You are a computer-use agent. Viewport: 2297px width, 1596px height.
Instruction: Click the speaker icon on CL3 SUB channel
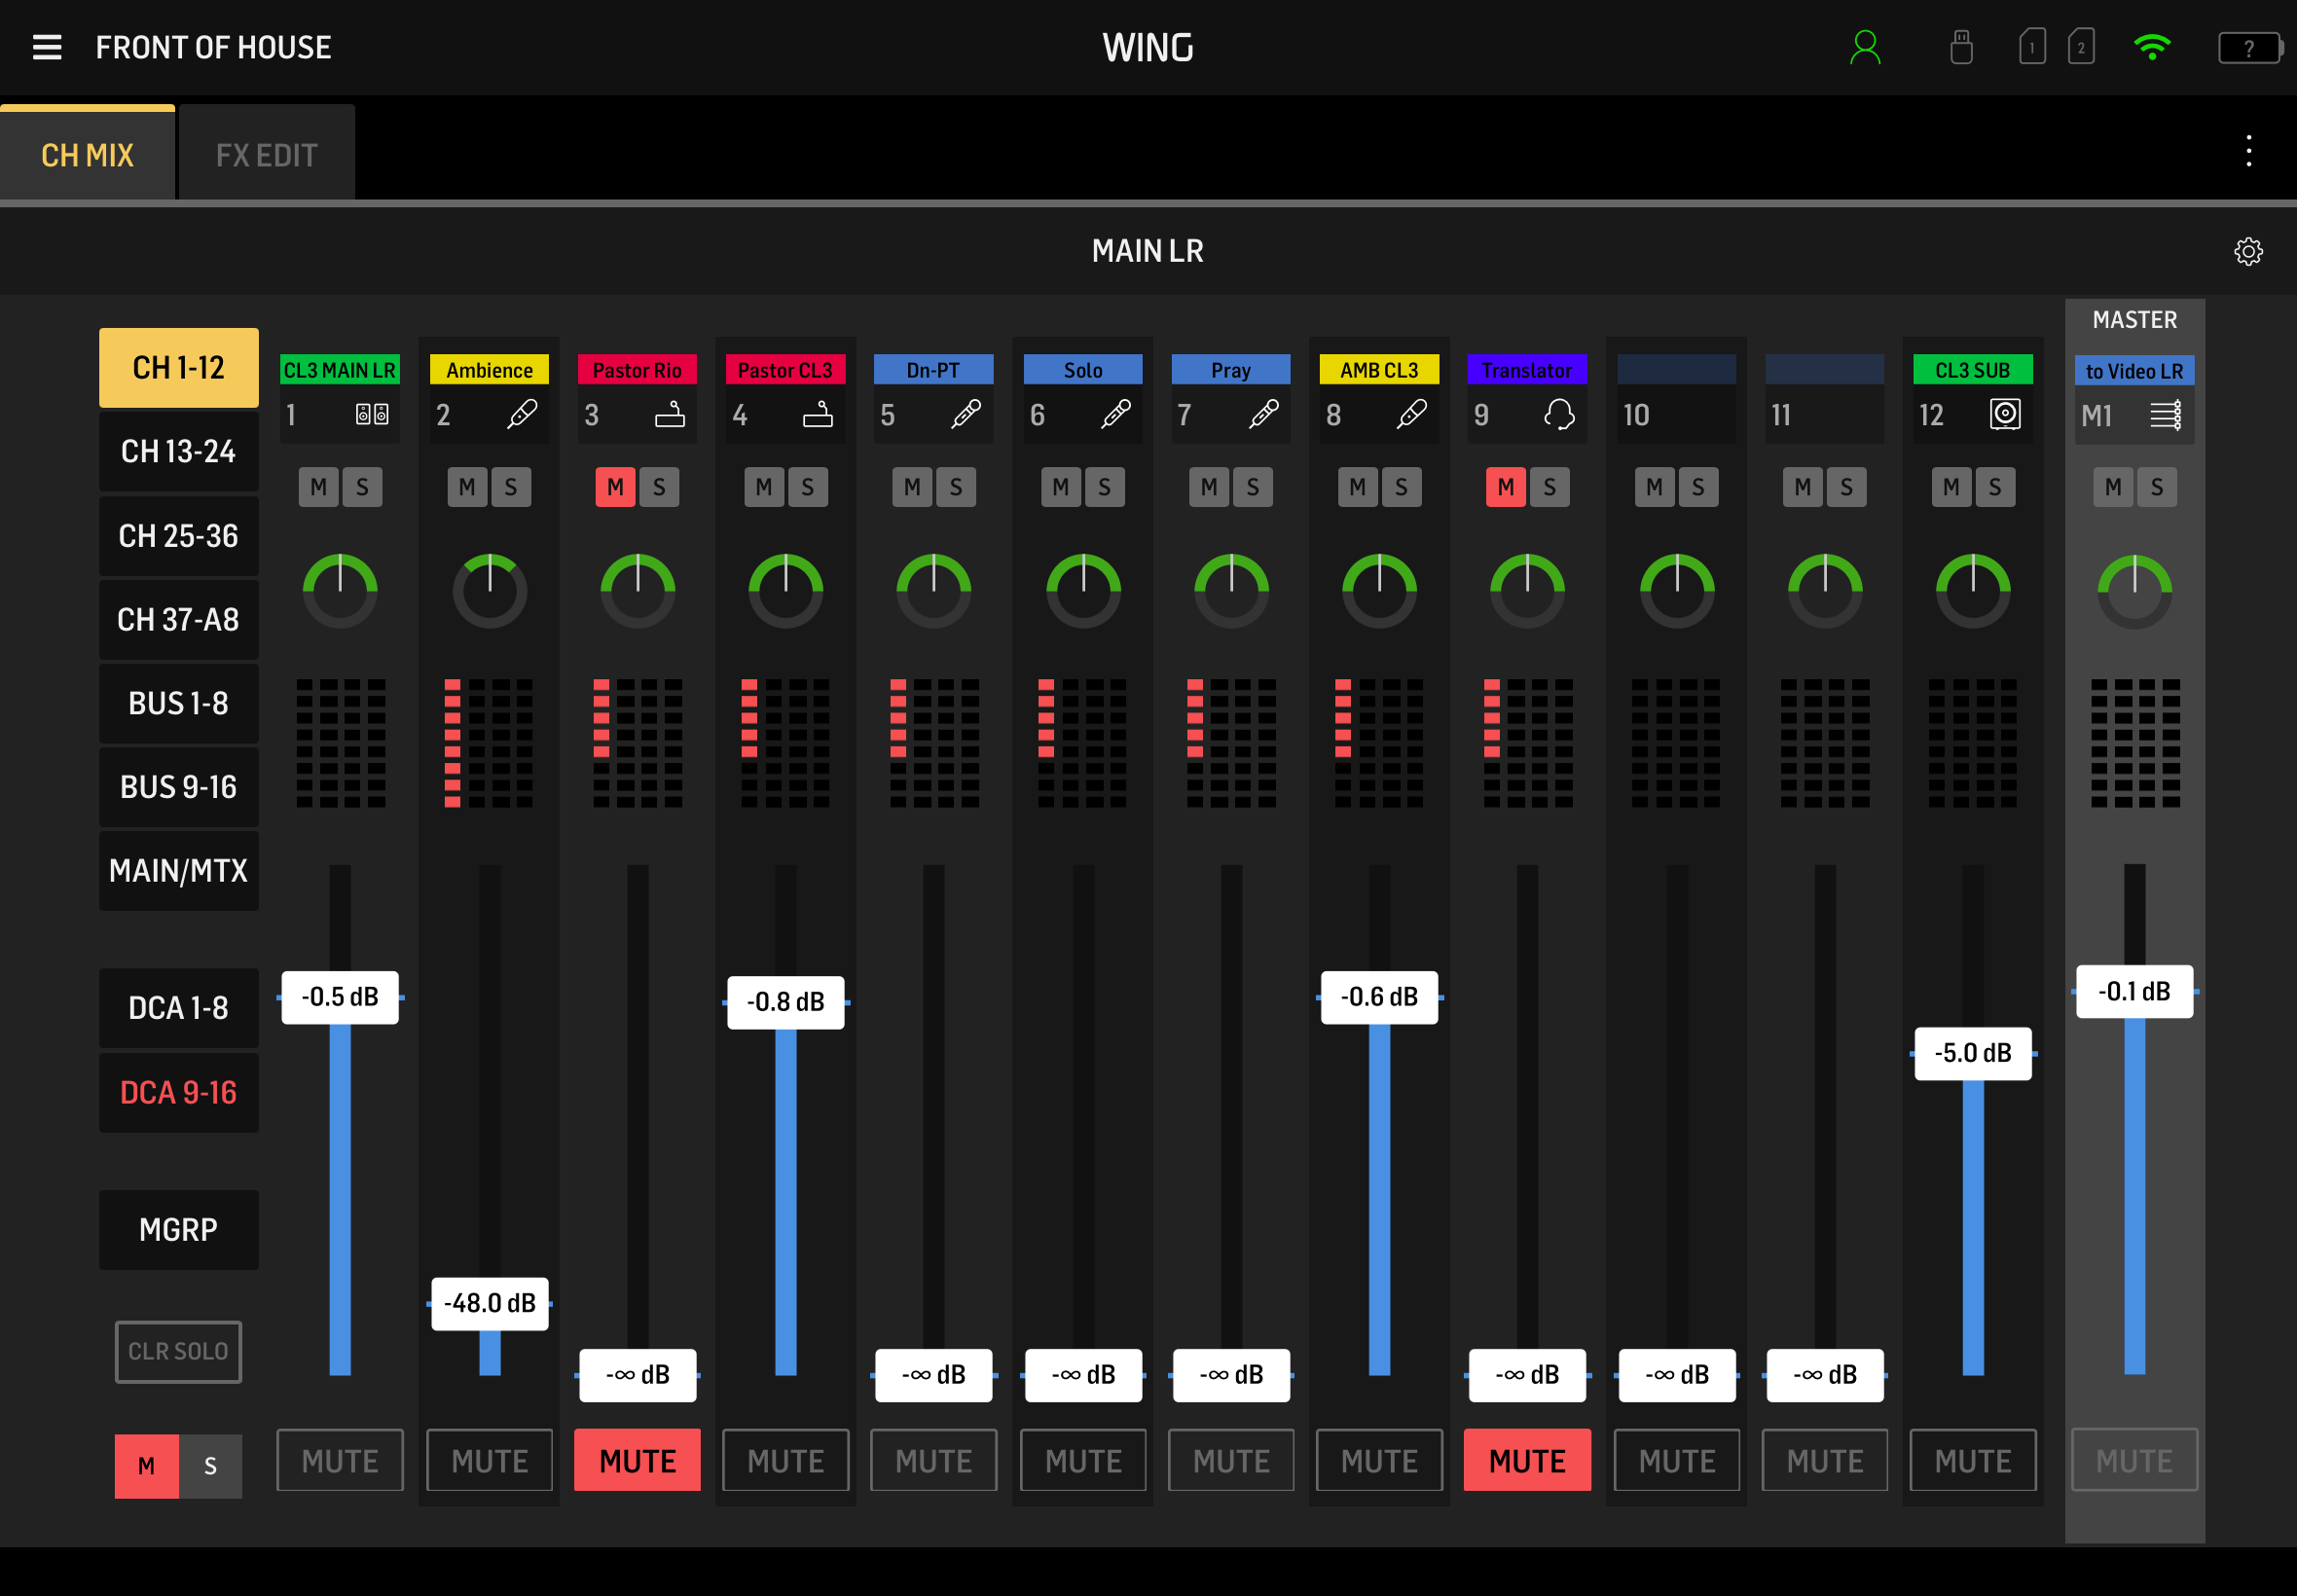point(2004,414)
